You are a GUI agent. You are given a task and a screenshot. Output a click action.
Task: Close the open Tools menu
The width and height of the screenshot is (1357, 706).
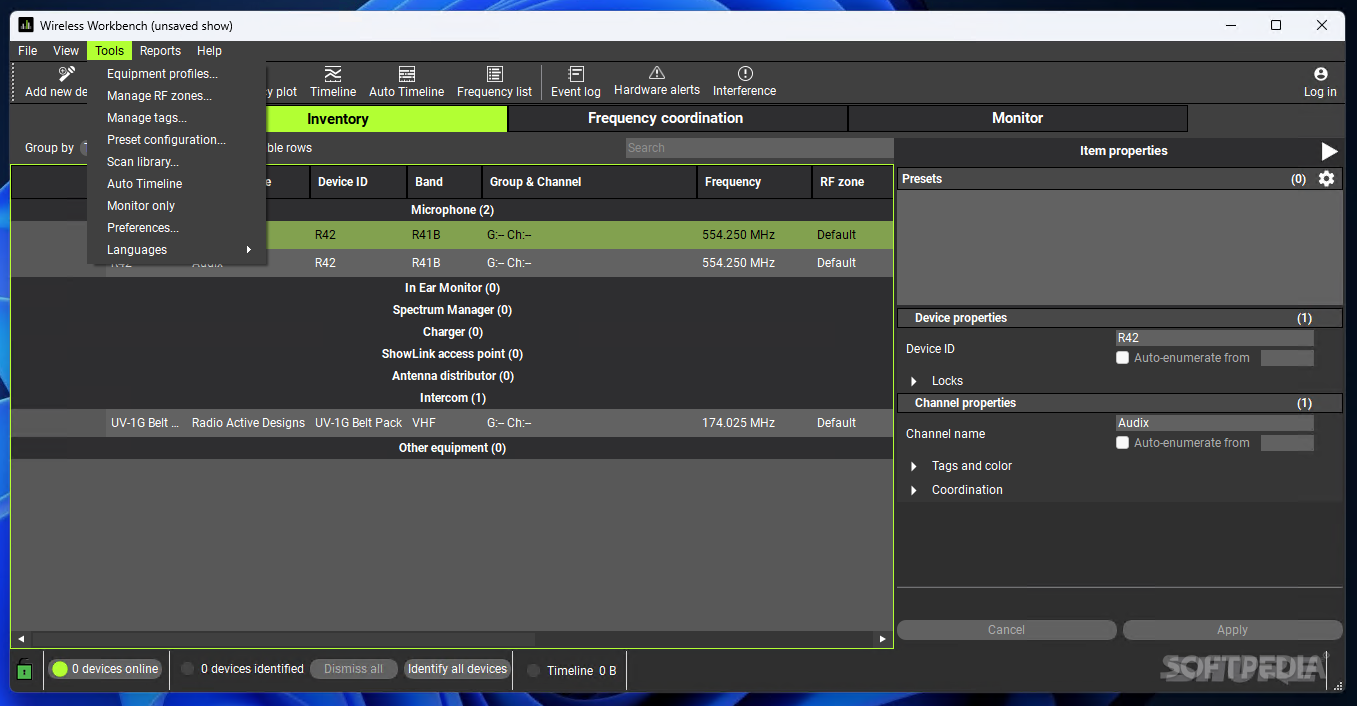coord(110,51)
